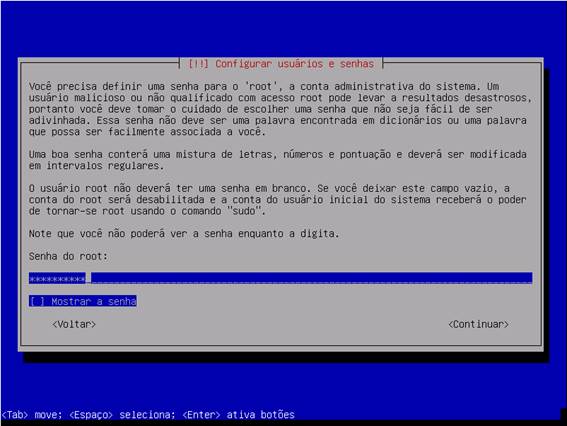
Task: Click the right end of the password field
Action: [x=529, y=278]
